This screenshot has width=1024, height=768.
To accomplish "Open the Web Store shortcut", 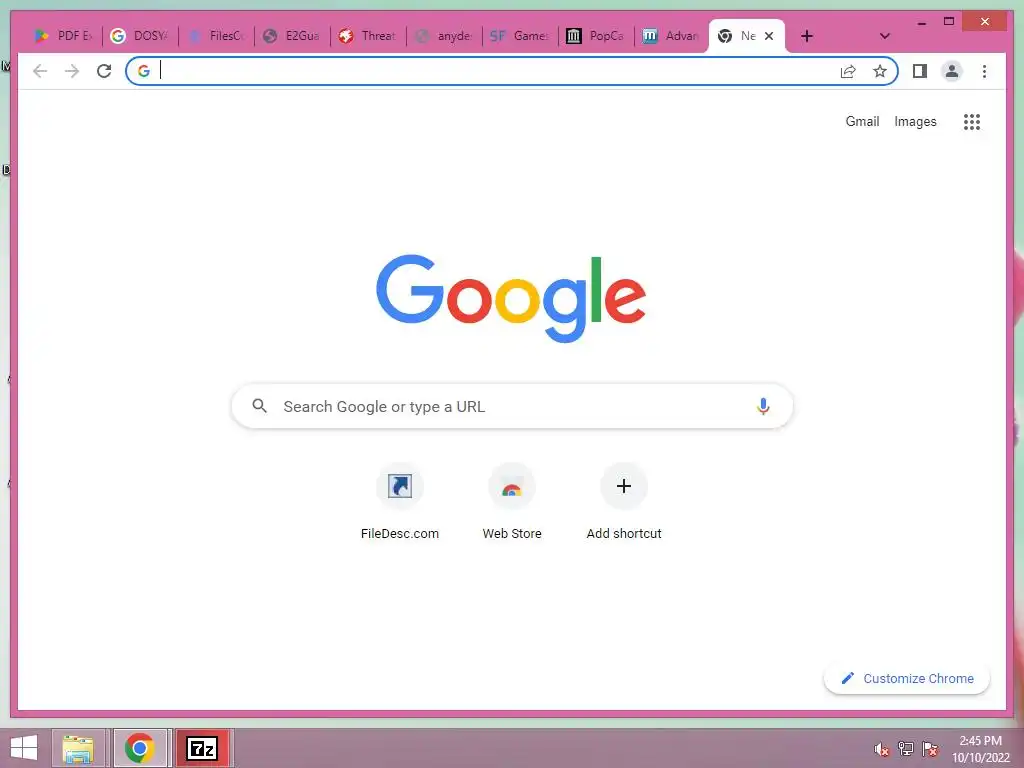I will pyautogui.click(x=512, y=502).
